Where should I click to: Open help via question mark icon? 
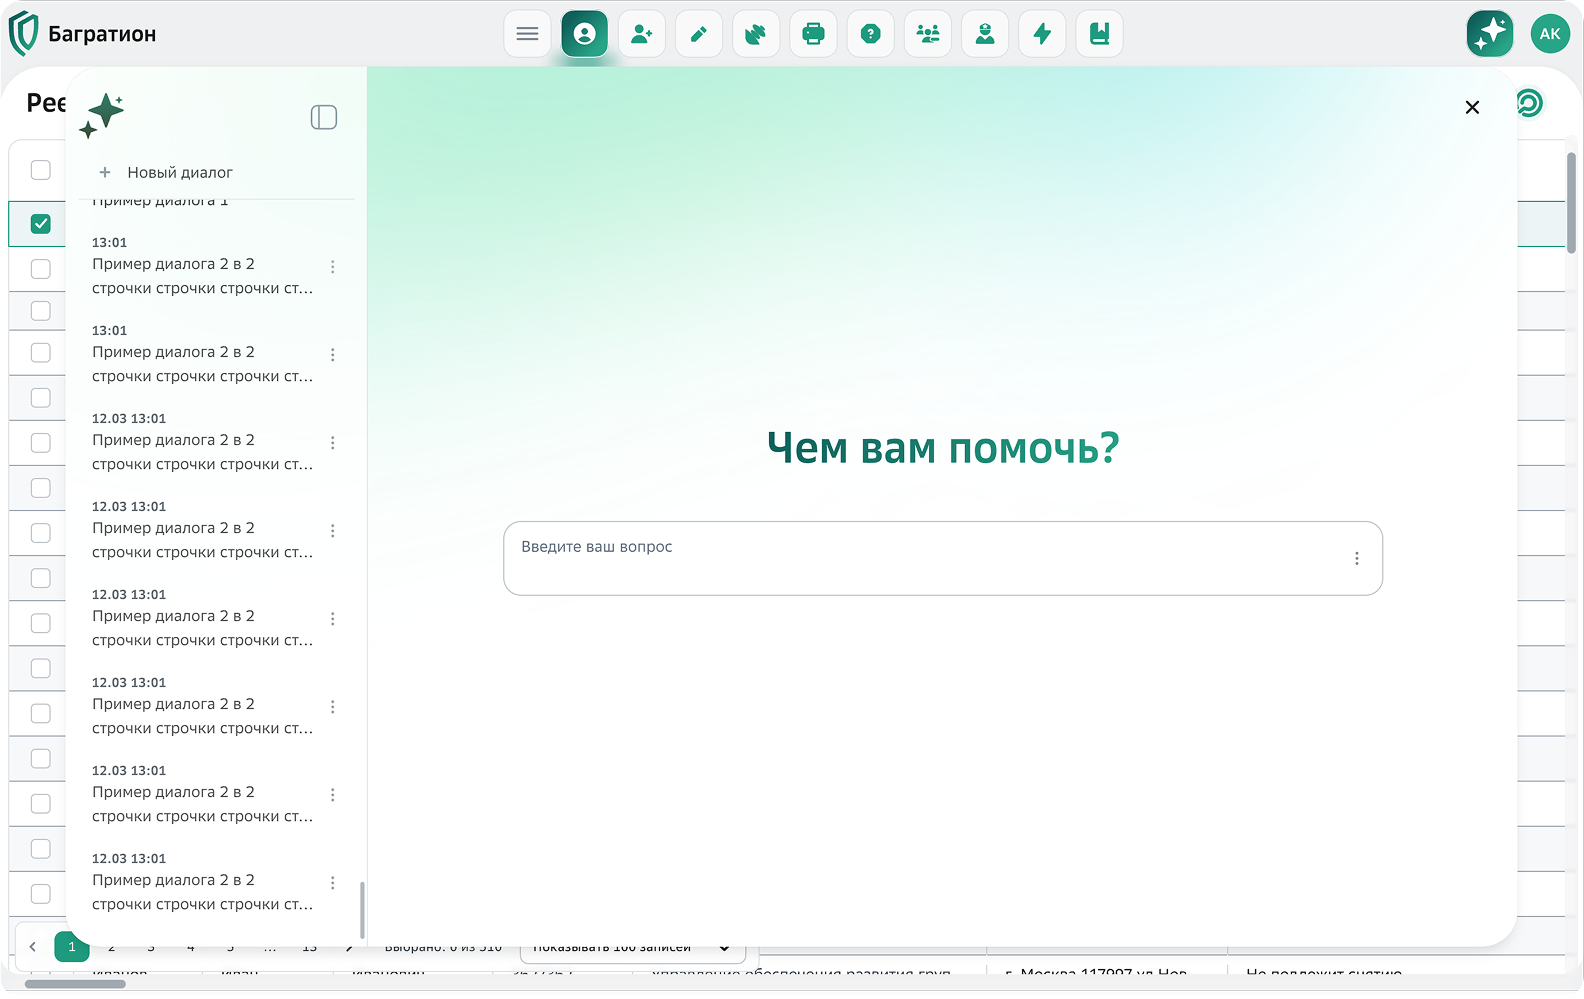pos(871,34)
